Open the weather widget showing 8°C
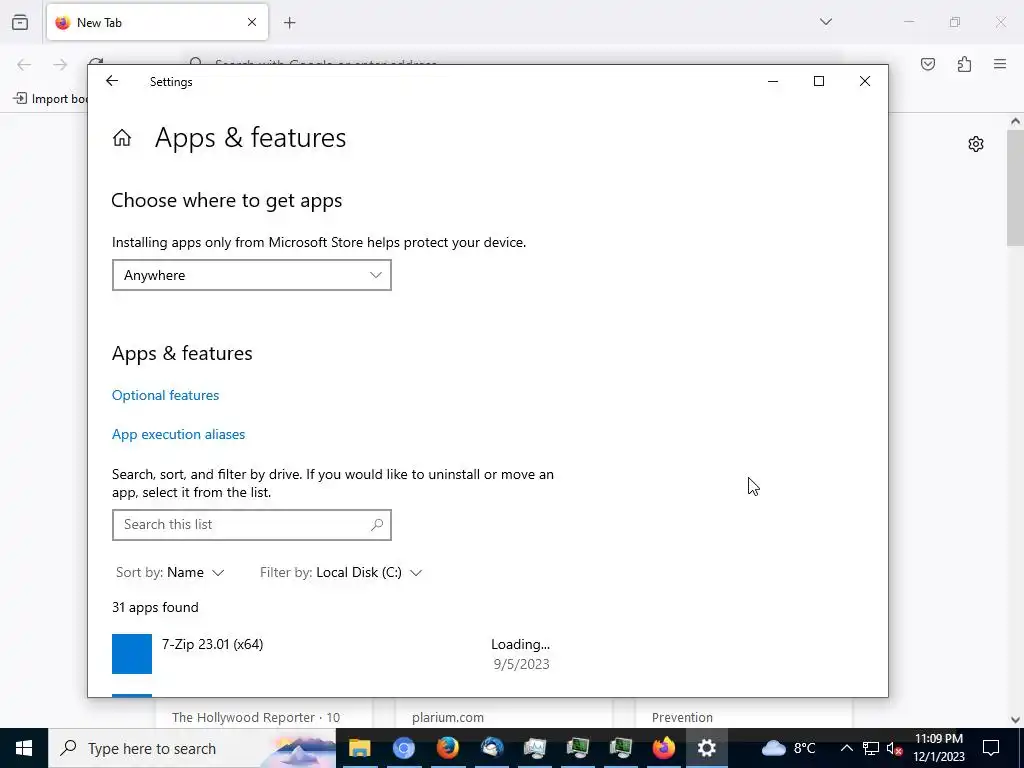 tap(789, 748)
